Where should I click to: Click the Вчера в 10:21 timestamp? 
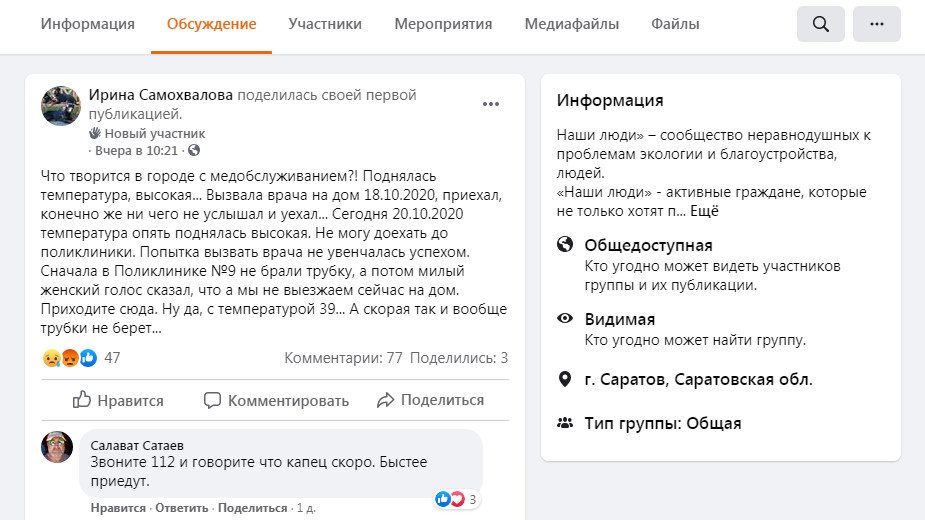136,151
